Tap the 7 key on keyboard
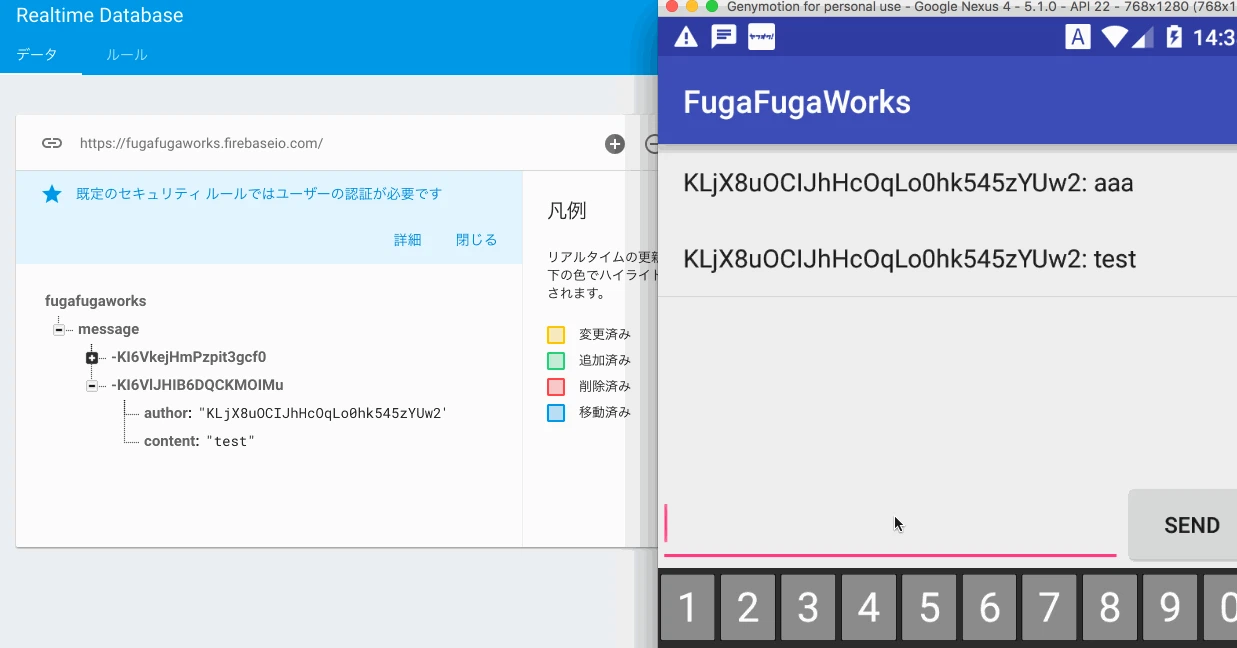This screenshot has width=1237, height=648. click(x=1049, y=608)
